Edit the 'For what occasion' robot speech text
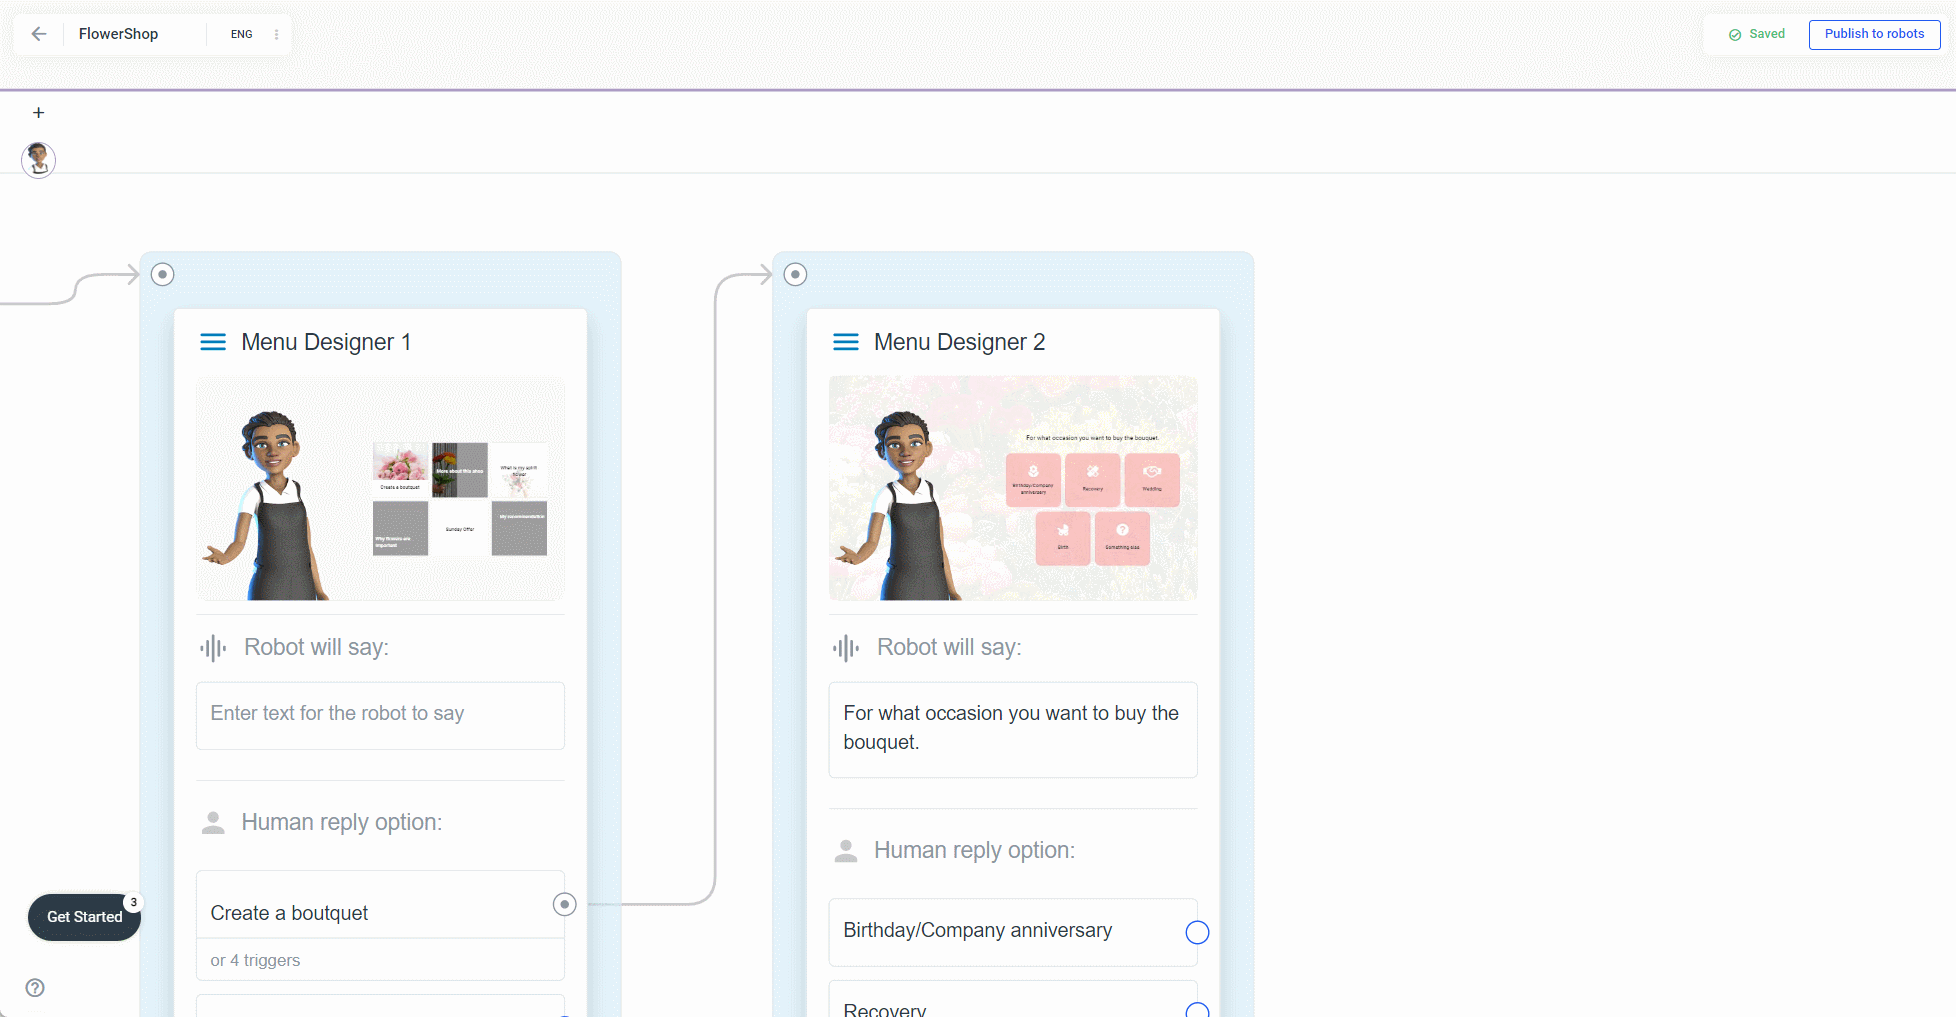Screen dimensions: 1956x1017 [x=1013, y=730]
